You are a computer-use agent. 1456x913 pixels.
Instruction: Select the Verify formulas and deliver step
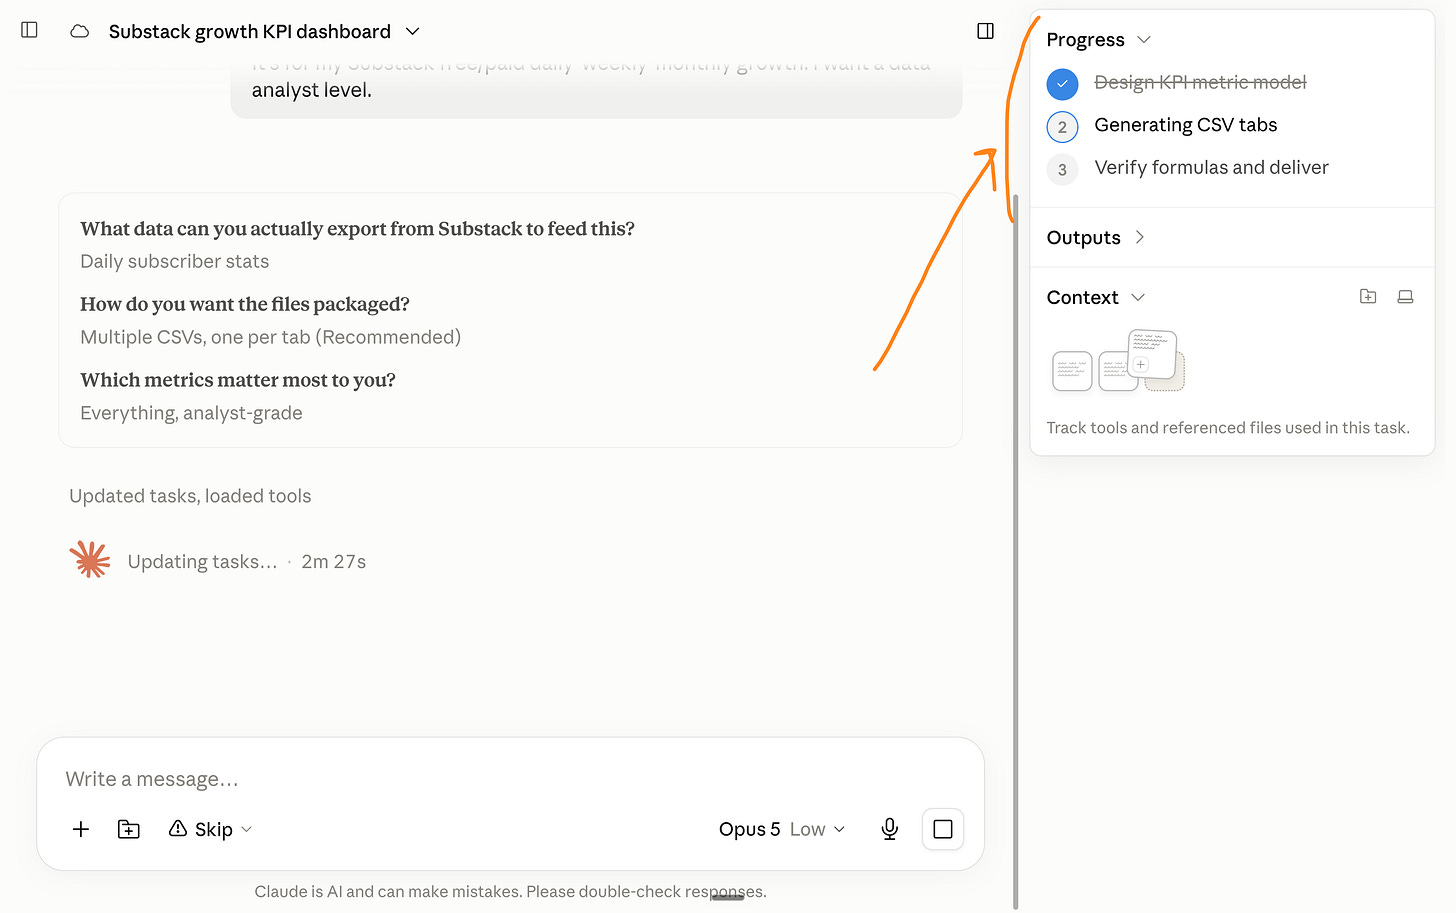[1211, 168]
